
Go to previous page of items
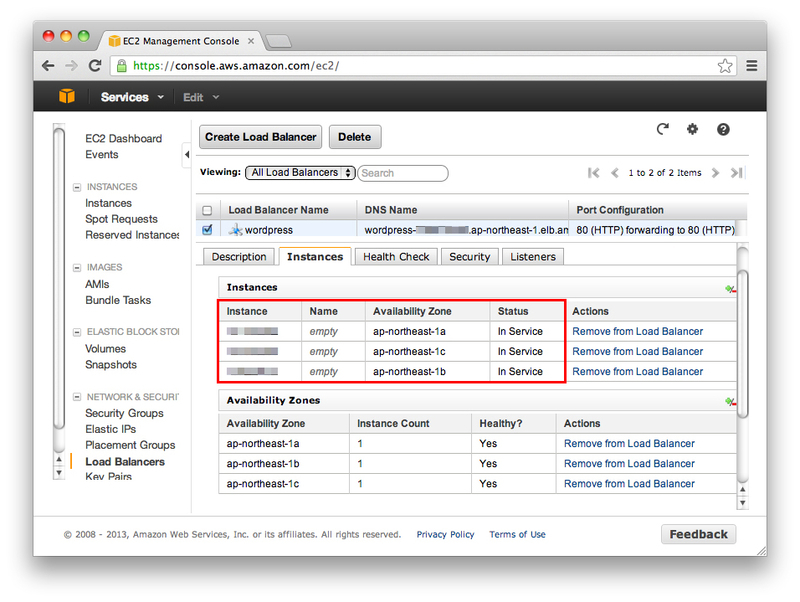point(615,173)
